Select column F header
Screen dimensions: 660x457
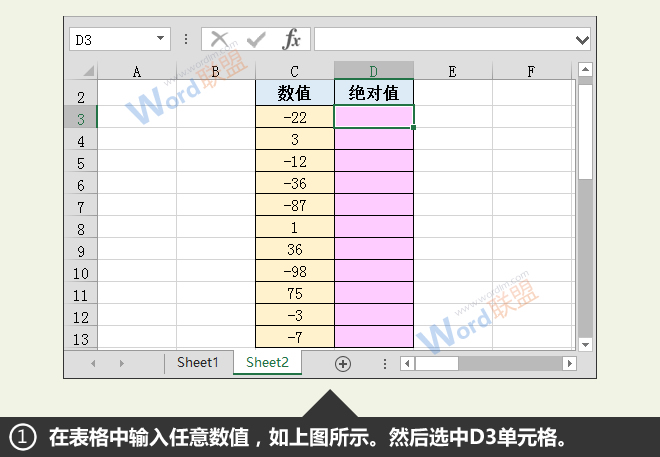coord(531,72)
